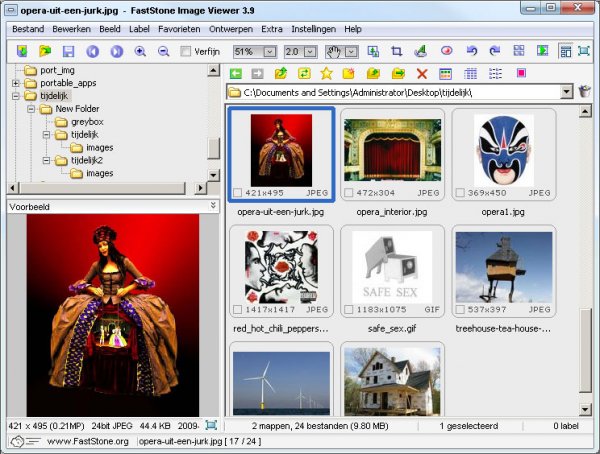The width and height of the screenshot is (600, 454).
Task: Tick the checkbox on safe_sex.gif thumbnail
Action: (349, 309)
